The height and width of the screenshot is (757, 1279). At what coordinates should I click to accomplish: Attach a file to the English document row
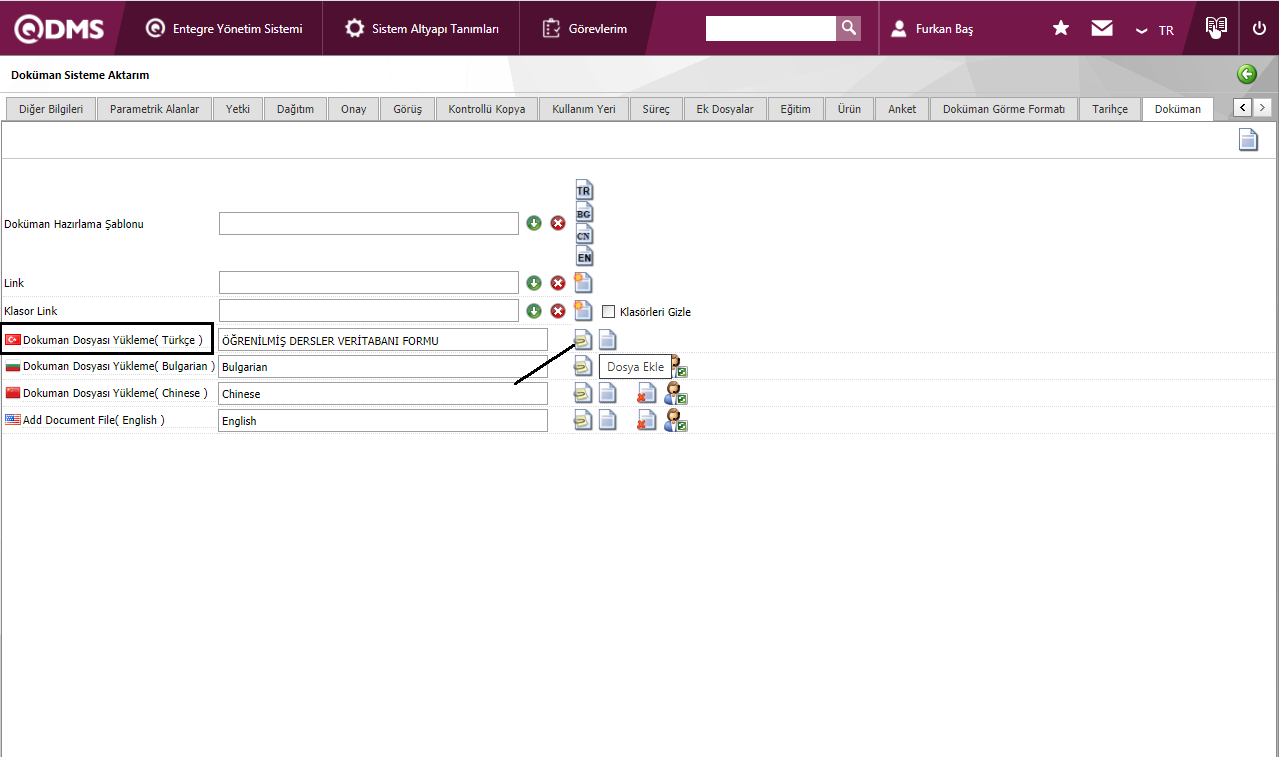583,421
